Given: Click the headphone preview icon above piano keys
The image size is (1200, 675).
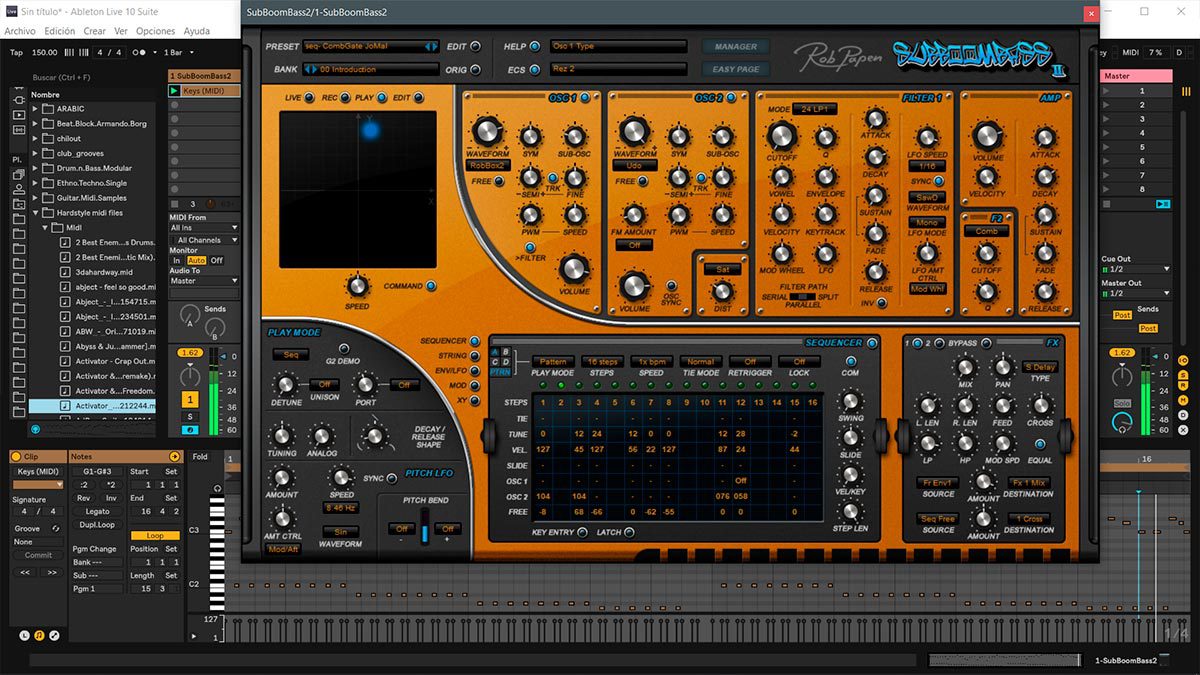Looking at the screenshot, I should 216,487.
